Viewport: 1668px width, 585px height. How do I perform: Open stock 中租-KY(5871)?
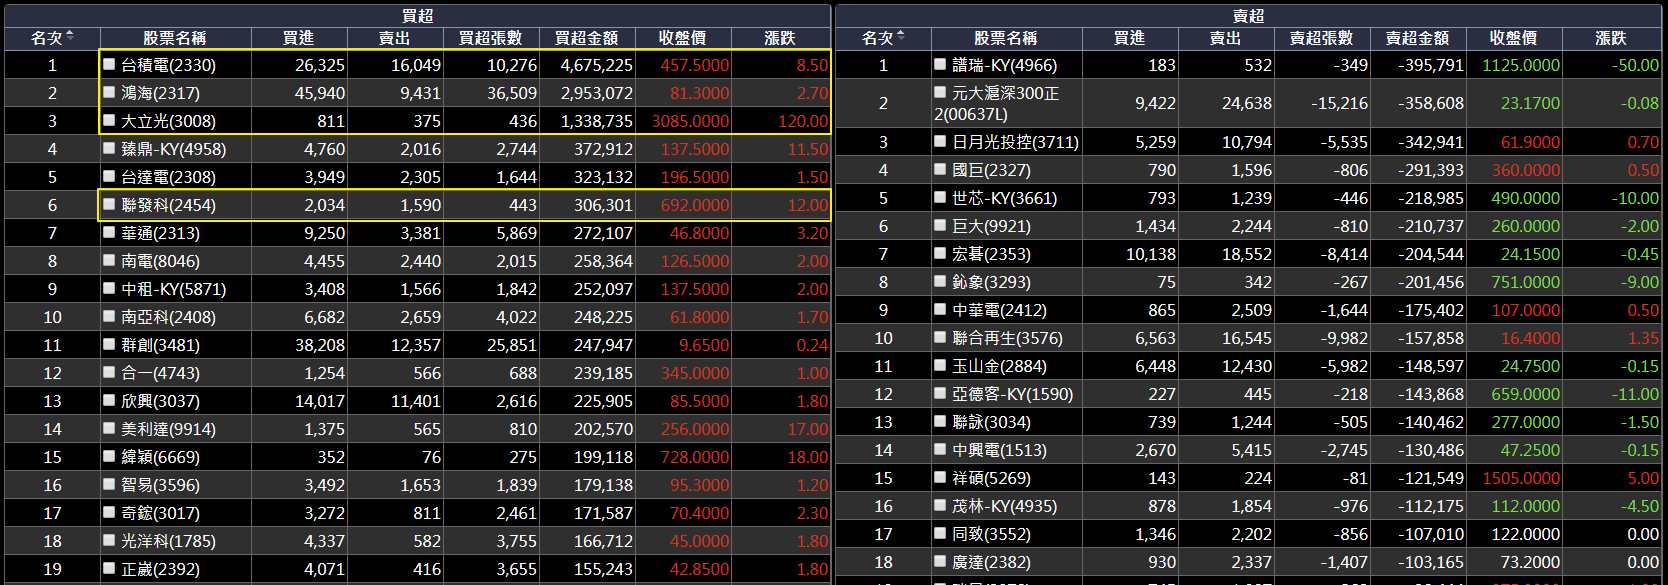click(173, 289)
